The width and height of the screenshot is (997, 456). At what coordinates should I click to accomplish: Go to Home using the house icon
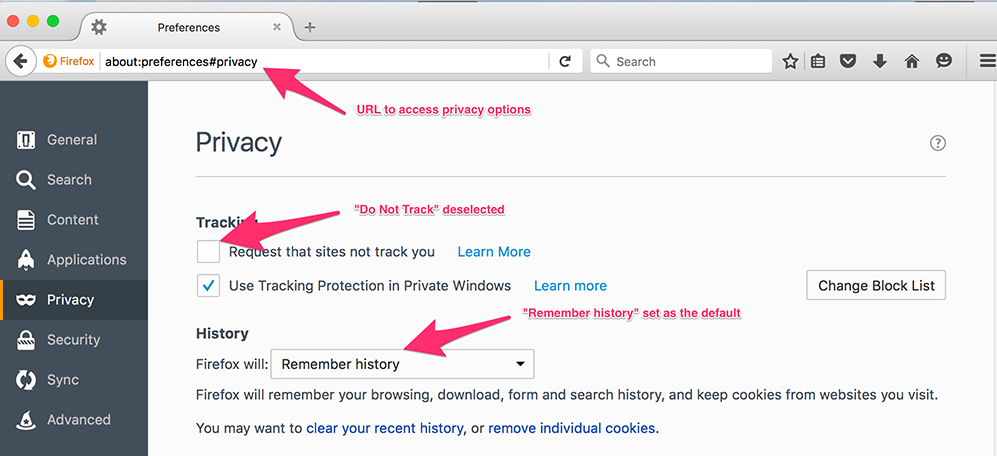pos(912,61)
